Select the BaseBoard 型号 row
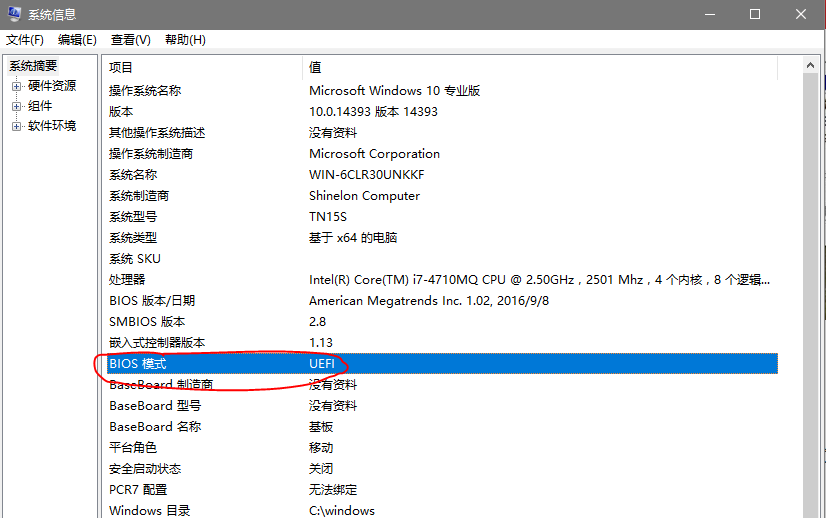The height and width of the screenshot is (518, 826). (x=442, y=406)
